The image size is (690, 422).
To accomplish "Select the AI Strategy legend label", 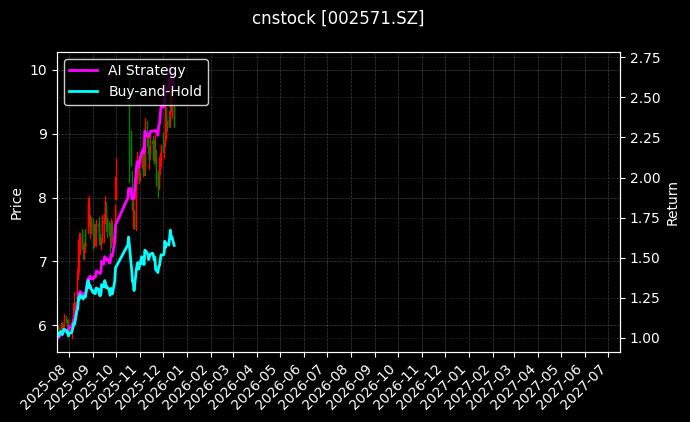I will 146,70.
